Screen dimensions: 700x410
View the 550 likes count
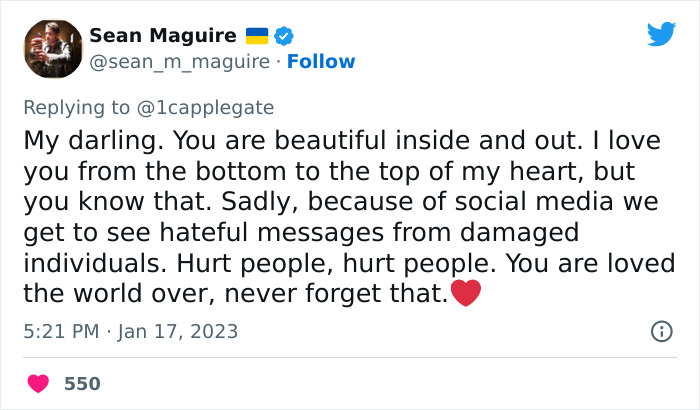pyautogui.click(x=82, y=383)
